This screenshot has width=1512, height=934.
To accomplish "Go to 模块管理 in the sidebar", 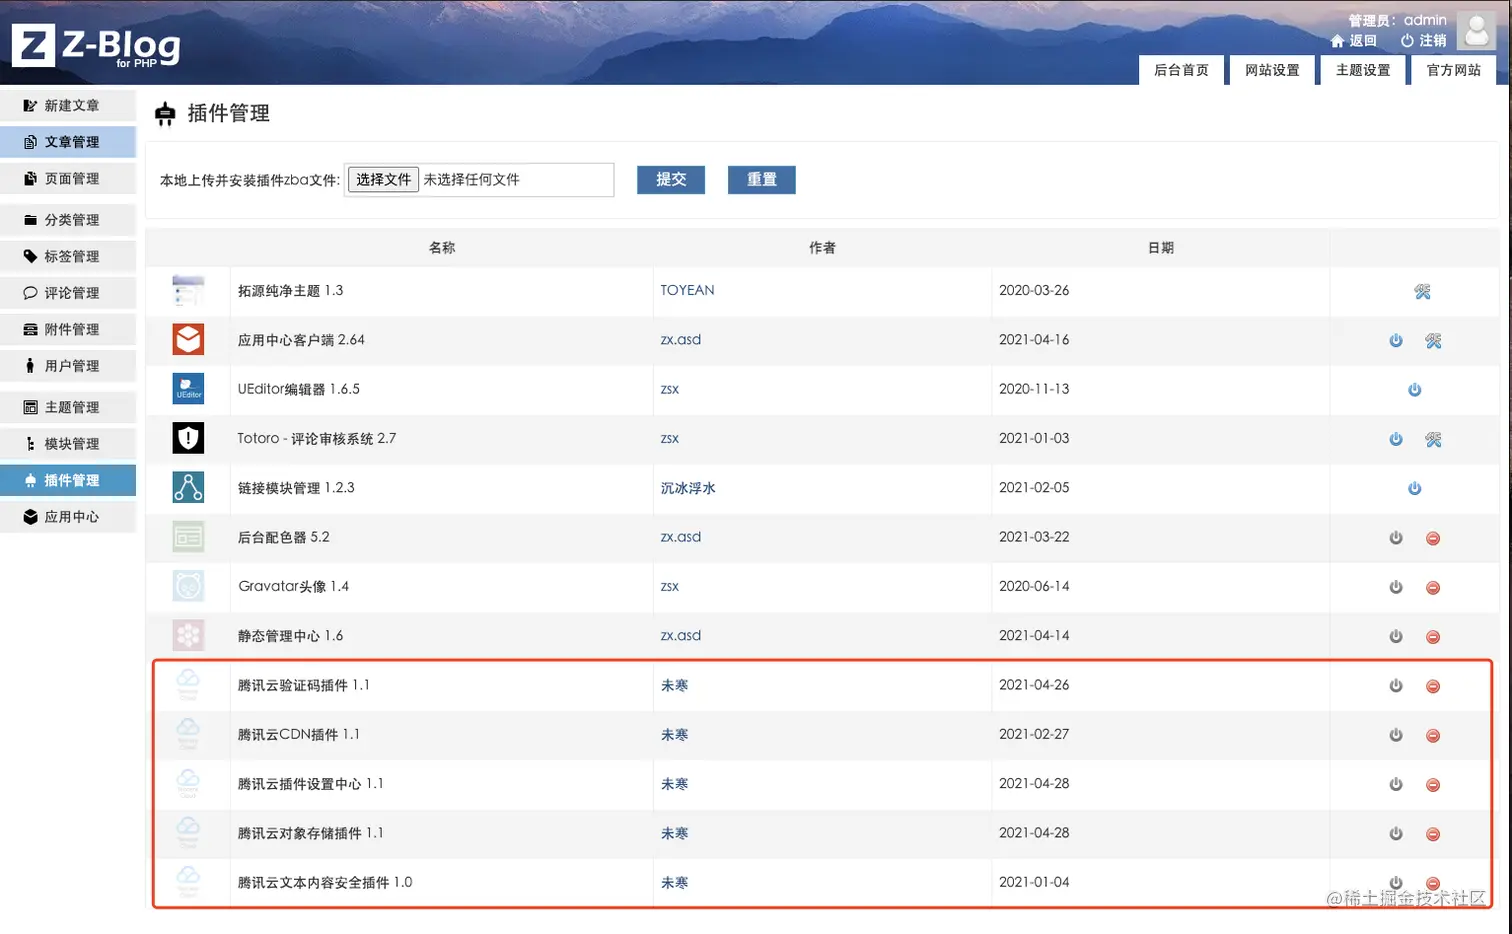I will 68,444.
